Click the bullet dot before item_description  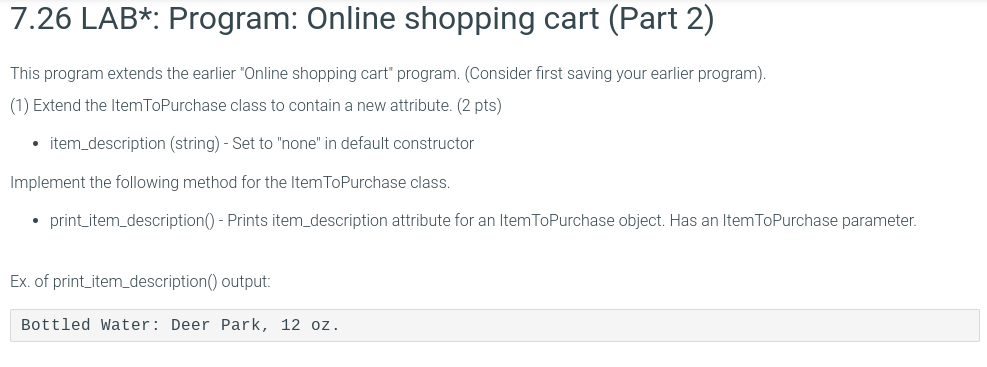click(x=36, y=144)
